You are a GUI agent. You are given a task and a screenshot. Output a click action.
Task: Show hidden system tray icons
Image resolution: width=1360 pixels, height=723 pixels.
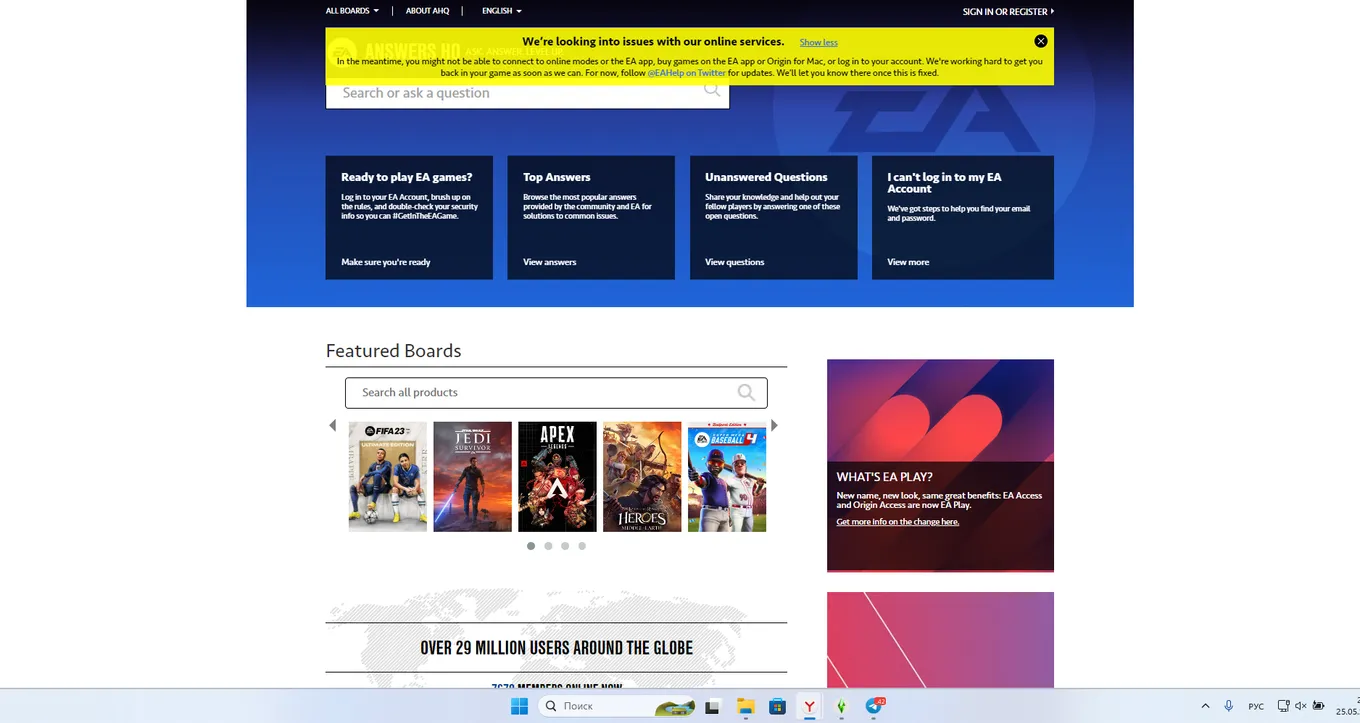point(1205,706)
